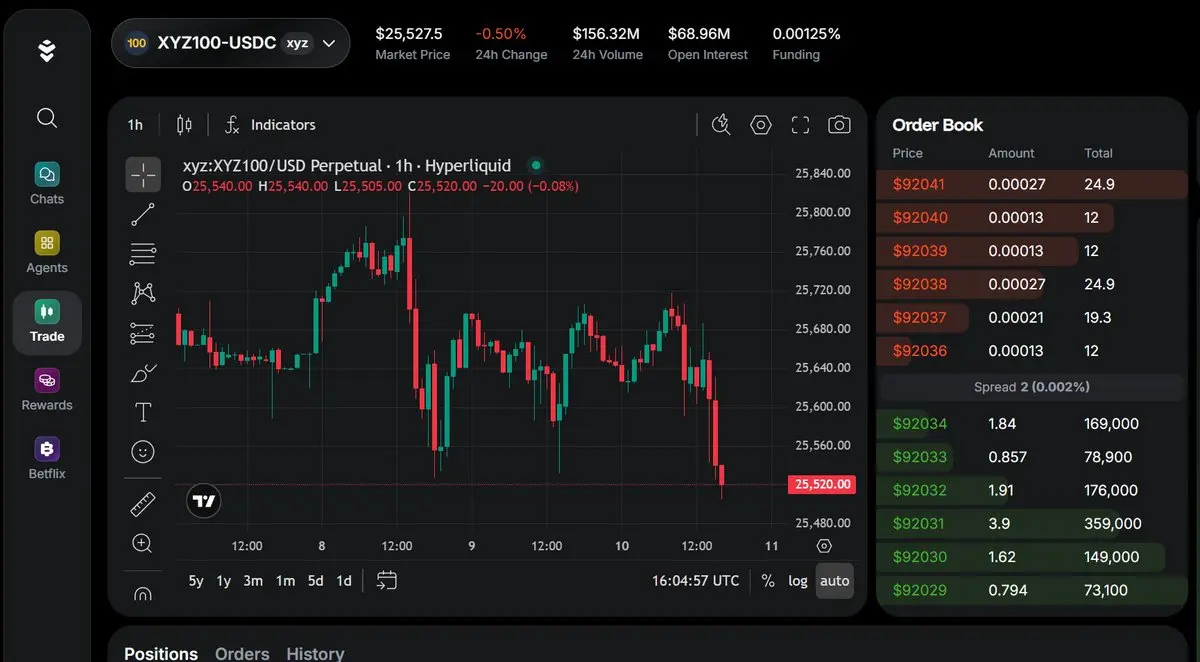Screen dimensions: 1200x662
Task: Click the ask price $92036
Action: pos(919,351)
